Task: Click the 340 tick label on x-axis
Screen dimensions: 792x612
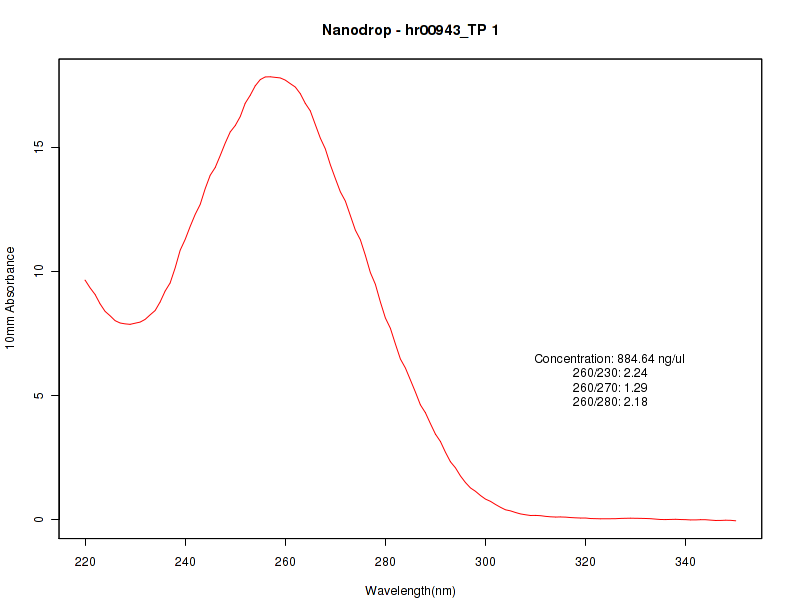Action: tap(685, 562)
